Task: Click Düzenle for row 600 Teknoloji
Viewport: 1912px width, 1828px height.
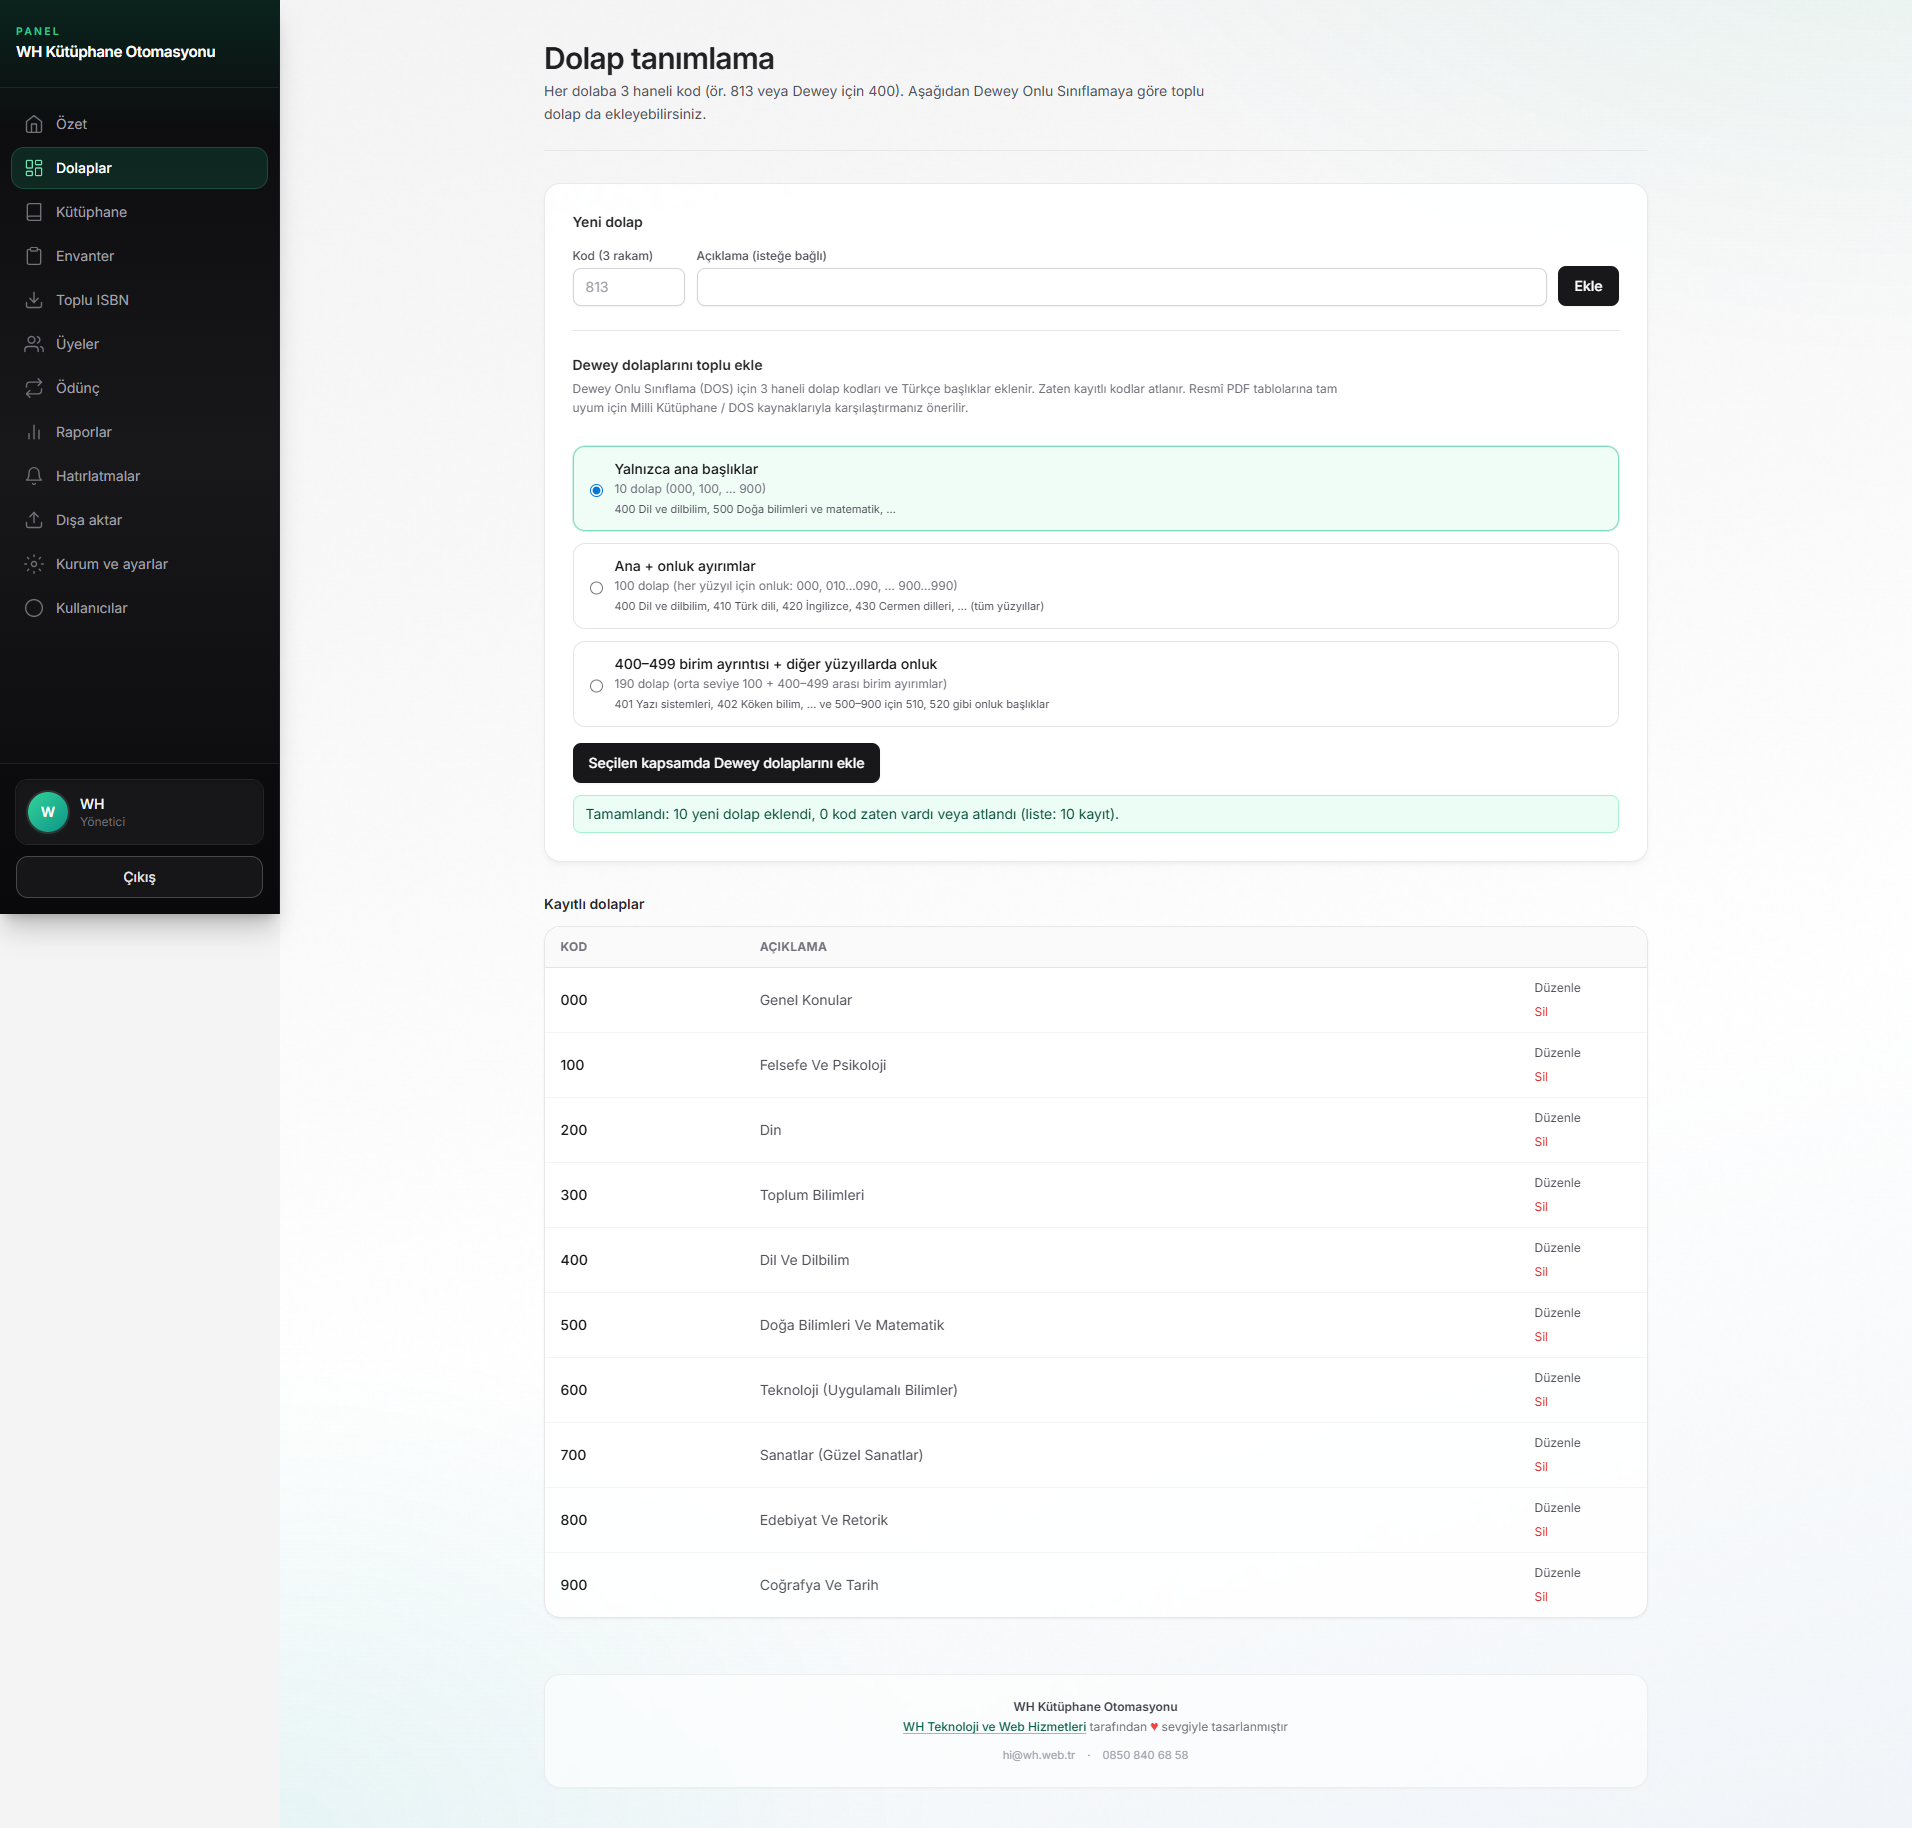Action: pyautogui.click(x=1557, y=1378)
